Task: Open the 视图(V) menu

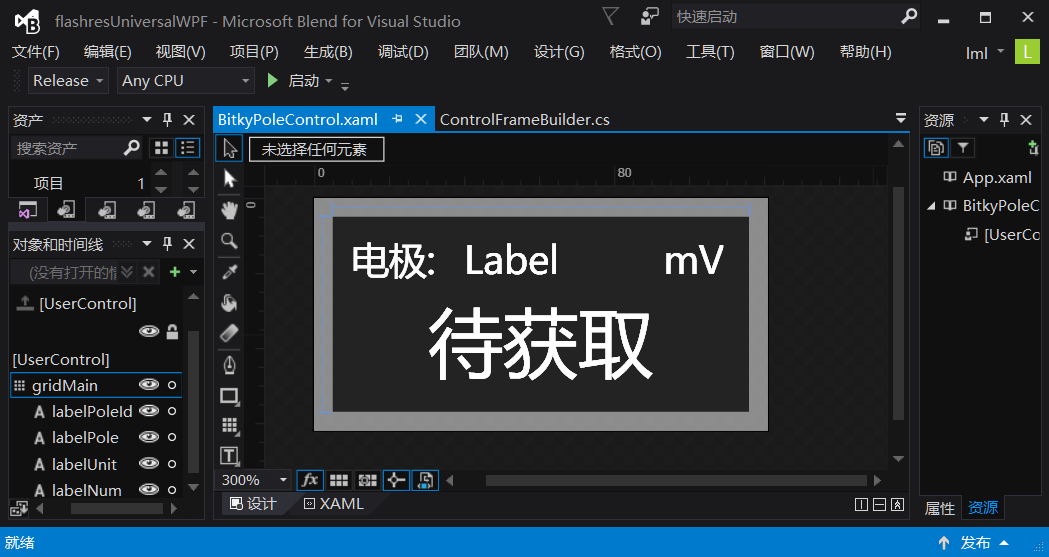Action: (x=181, y=52)
